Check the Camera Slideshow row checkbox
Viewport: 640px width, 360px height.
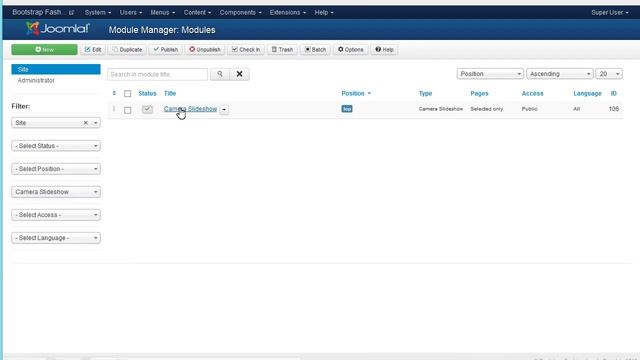(128, 110)
